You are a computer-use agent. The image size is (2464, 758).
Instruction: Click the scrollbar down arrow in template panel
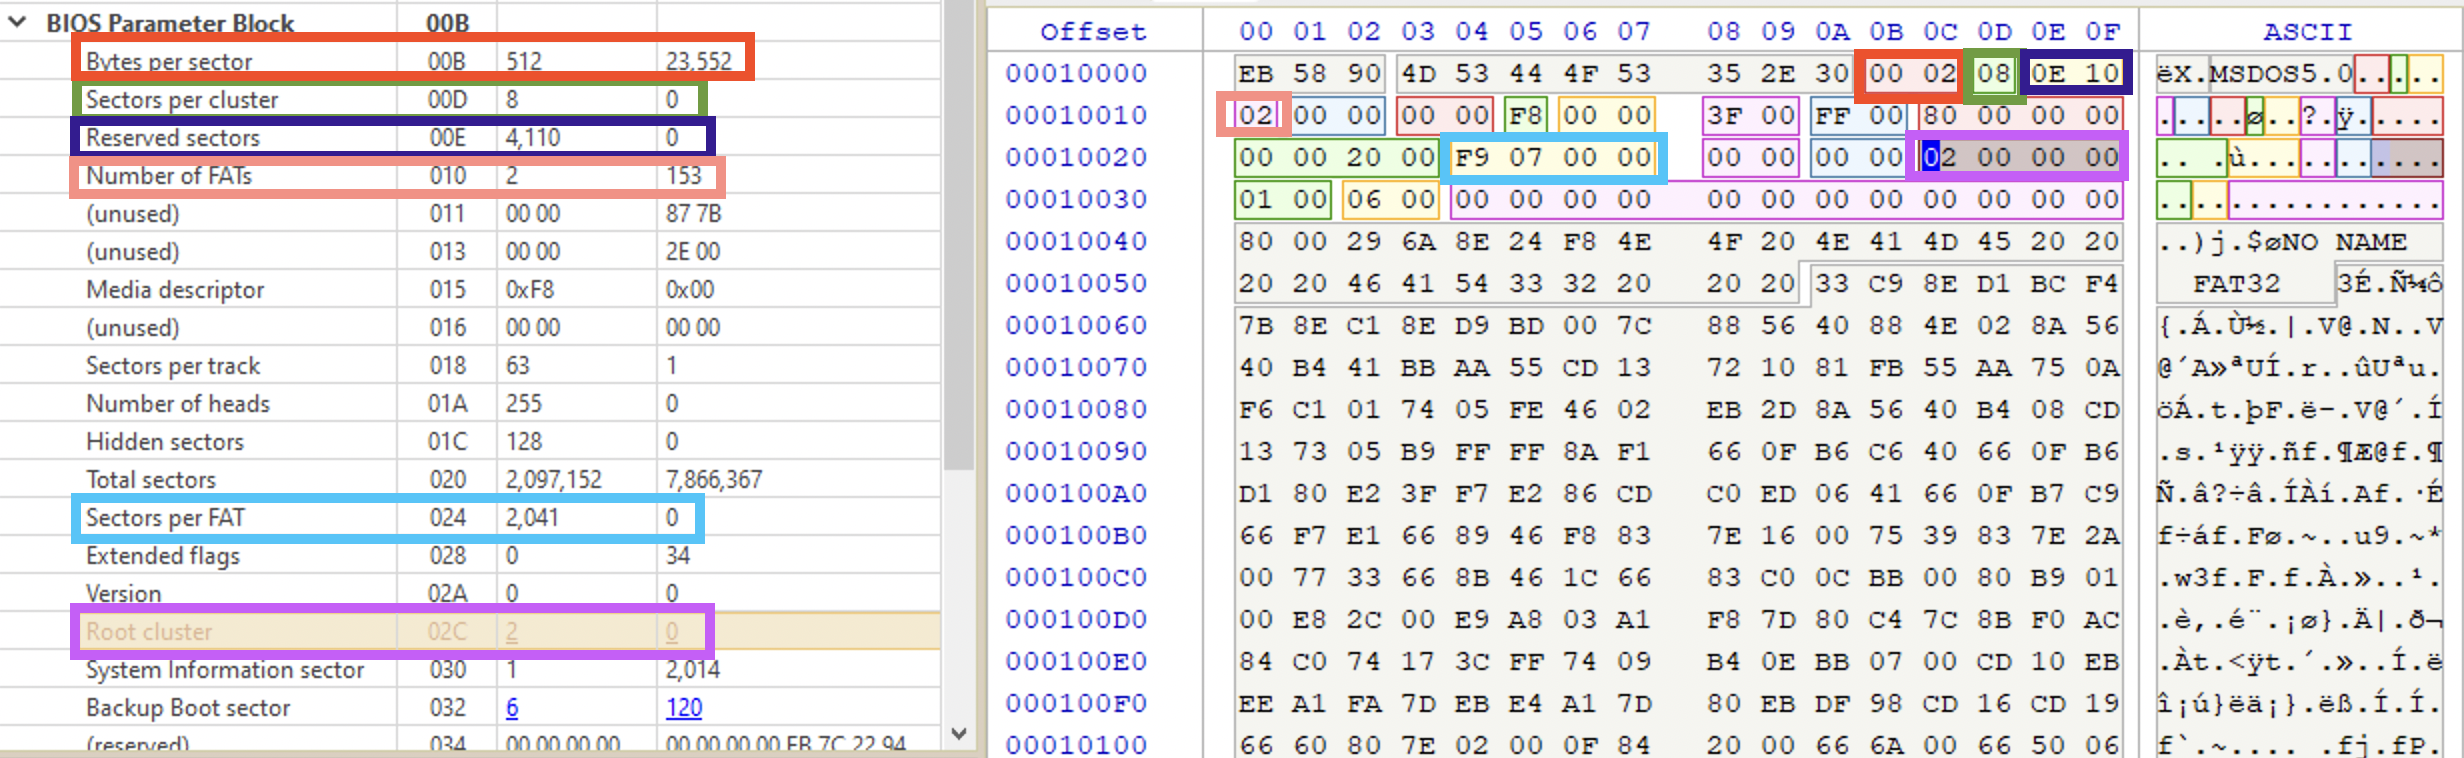959,733
